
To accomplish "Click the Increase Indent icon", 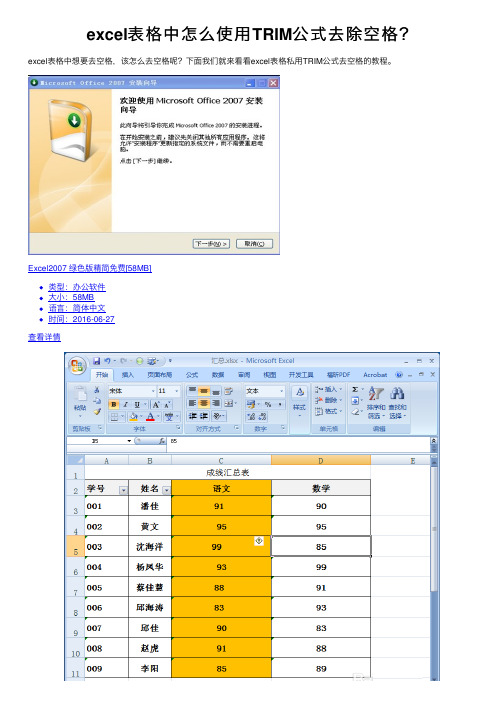I will tap(204, 416).
